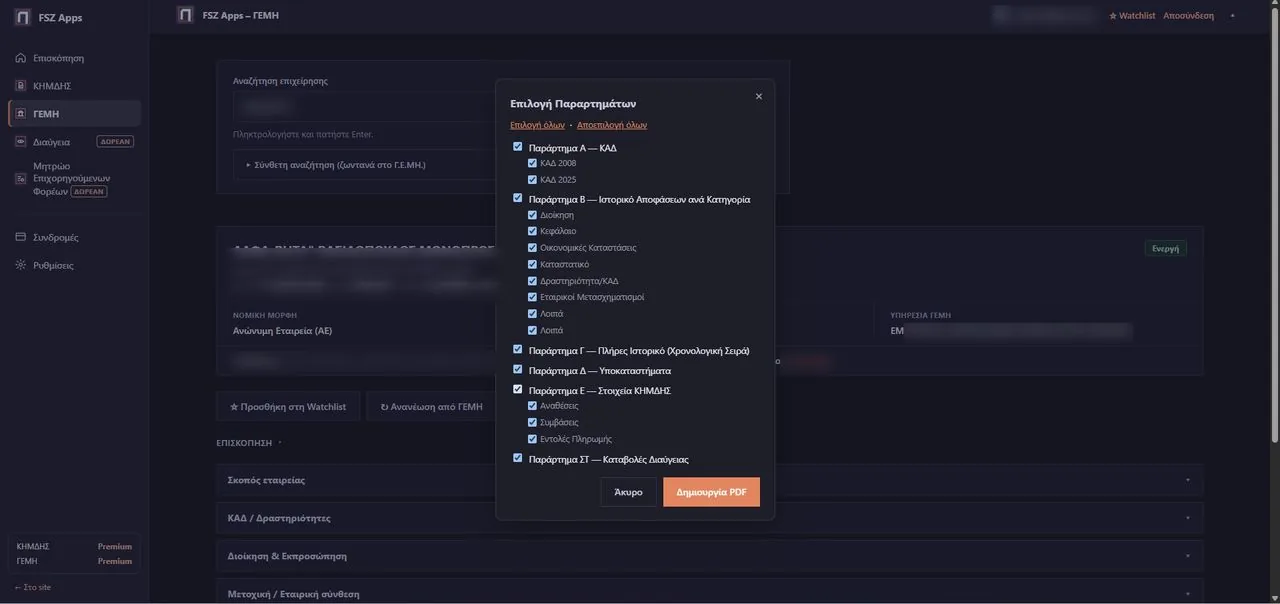Uncheck Παράρτημα Γ — Πλήρες Ιστορικό
The height and width of the screenshot is (604, 1280).
point(518,350)
